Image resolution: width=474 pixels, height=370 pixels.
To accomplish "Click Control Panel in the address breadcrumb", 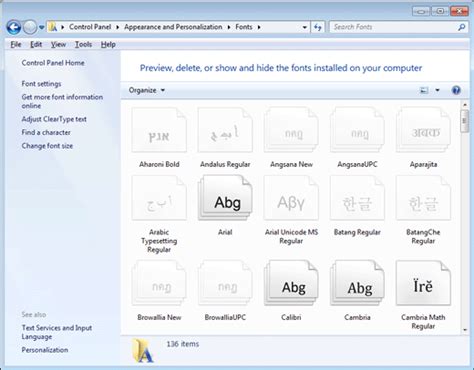I will pyautogui.click(x=90, y=27).
